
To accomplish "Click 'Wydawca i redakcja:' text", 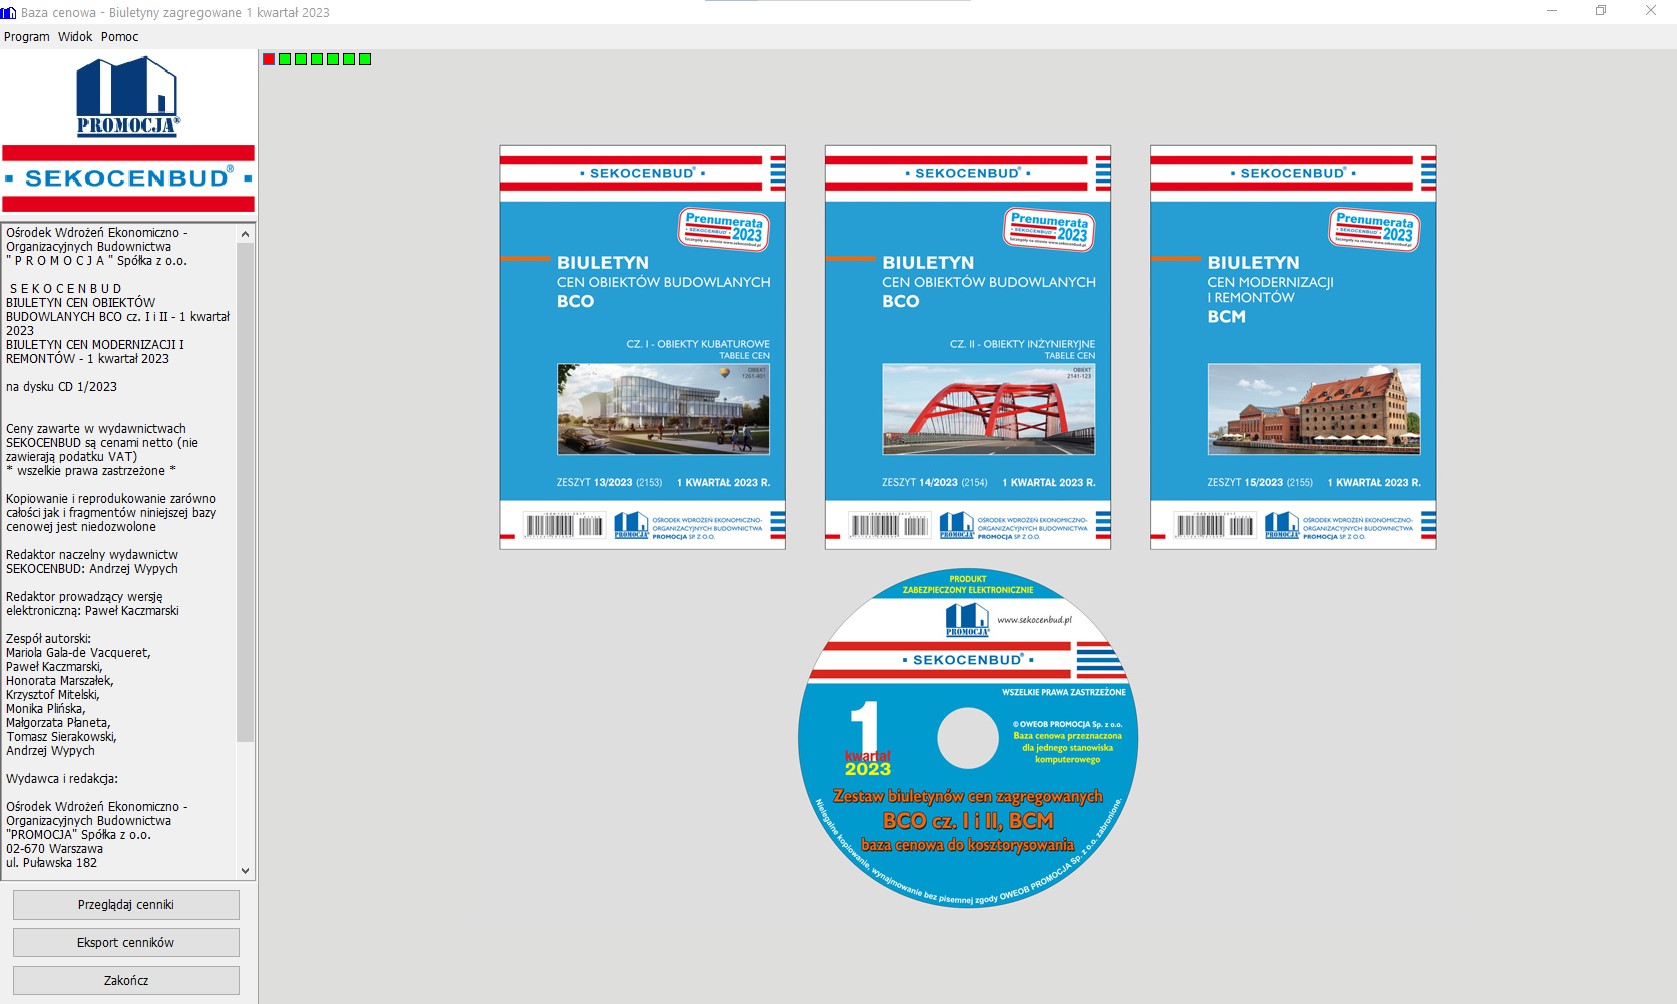I will tap(62, 779).
